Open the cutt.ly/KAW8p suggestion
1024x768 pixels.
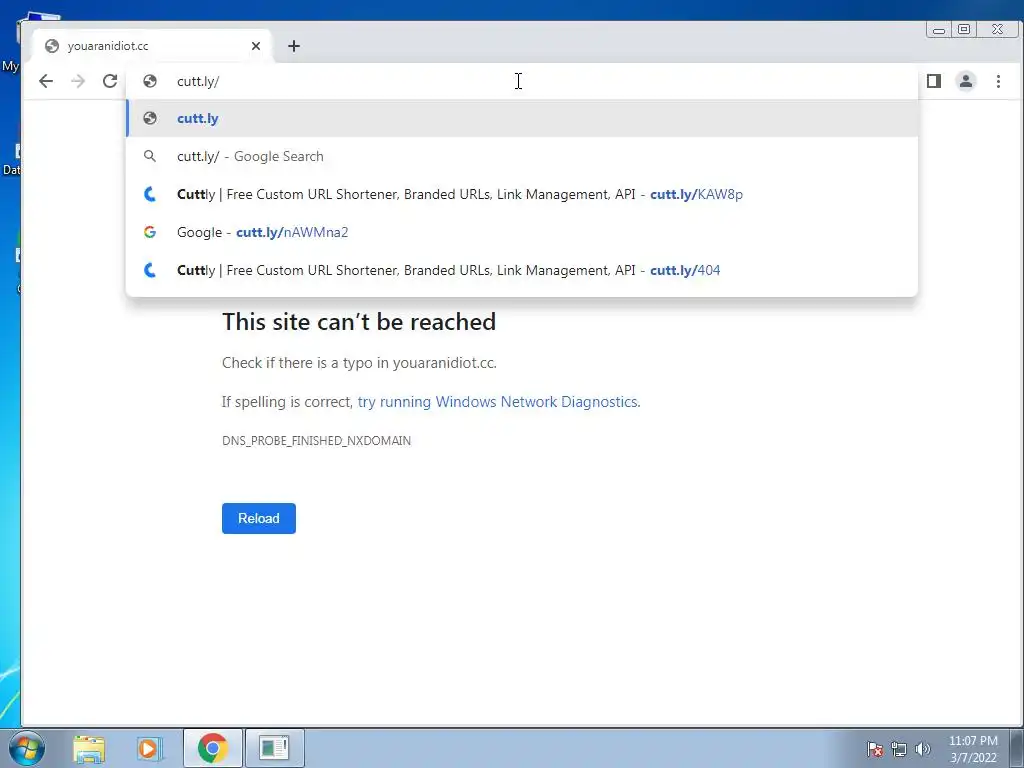point(522,194)
